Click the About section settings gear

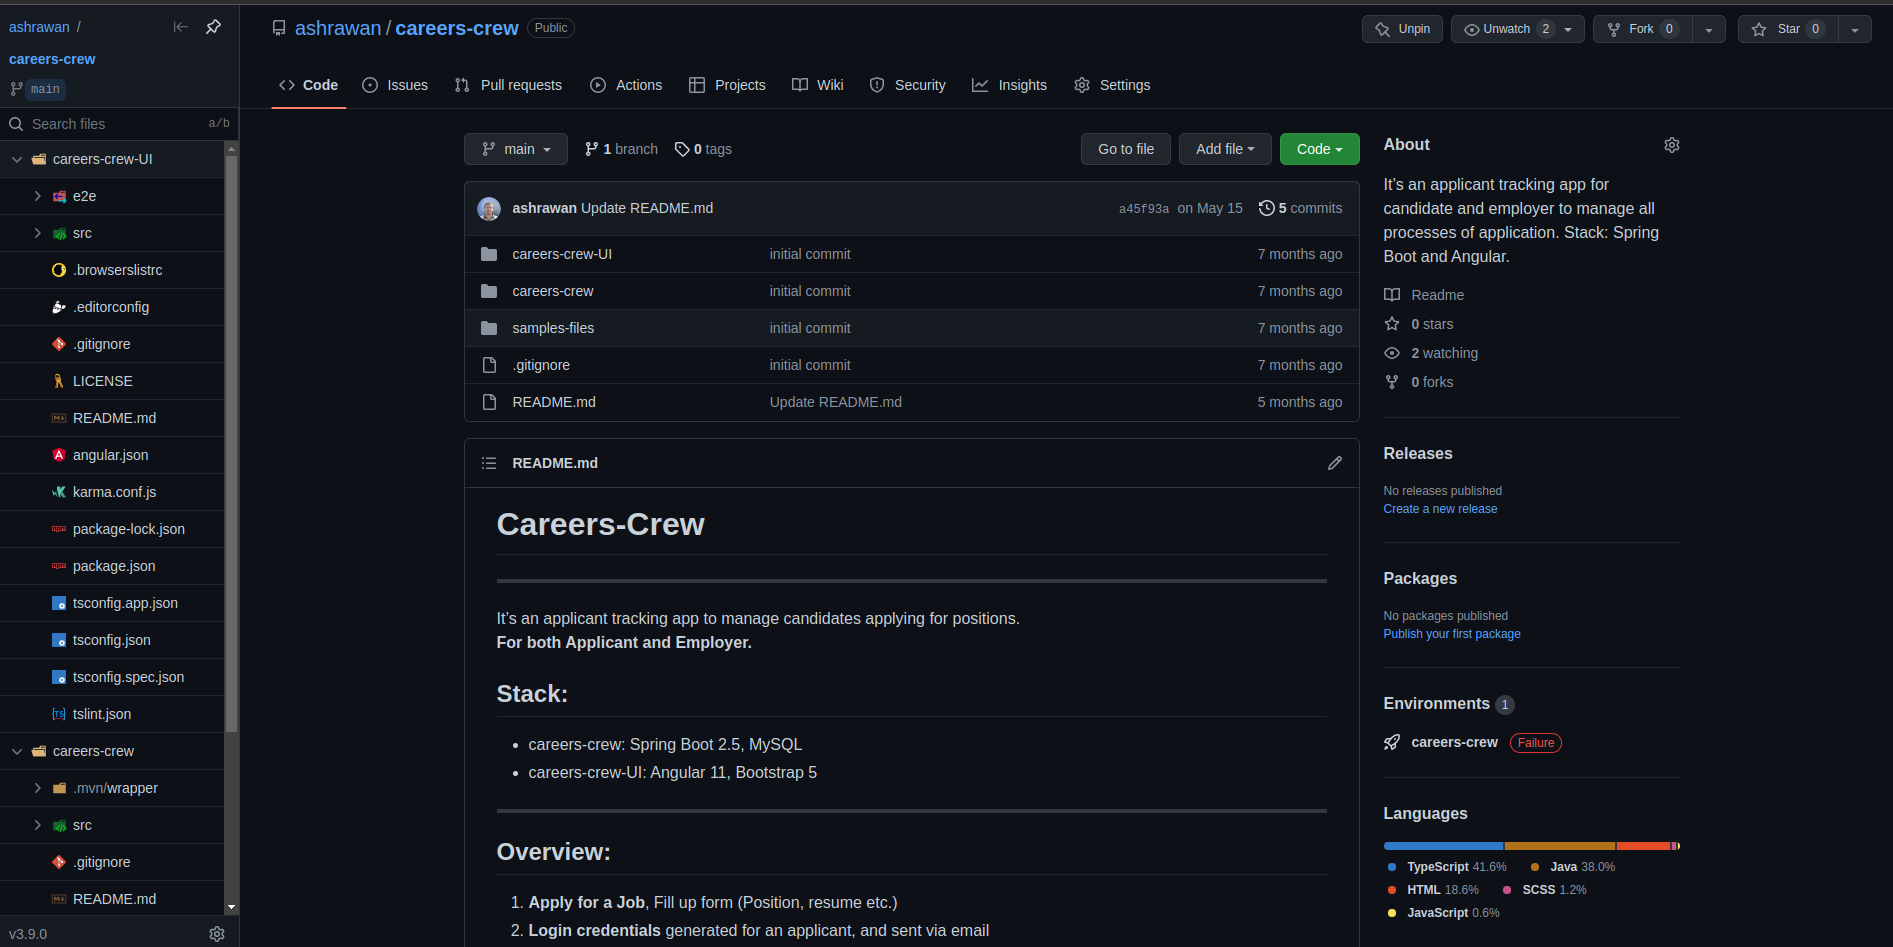[1671, 145]
